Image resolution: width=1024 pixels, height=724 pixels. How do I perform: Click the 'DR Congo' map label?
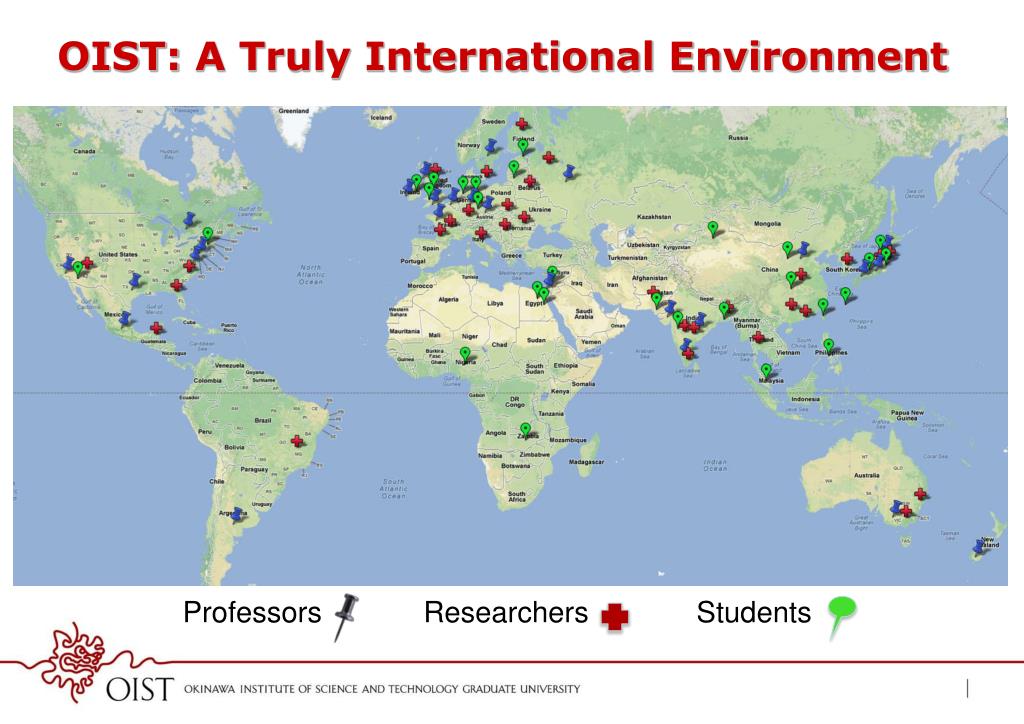pos(515,401)
